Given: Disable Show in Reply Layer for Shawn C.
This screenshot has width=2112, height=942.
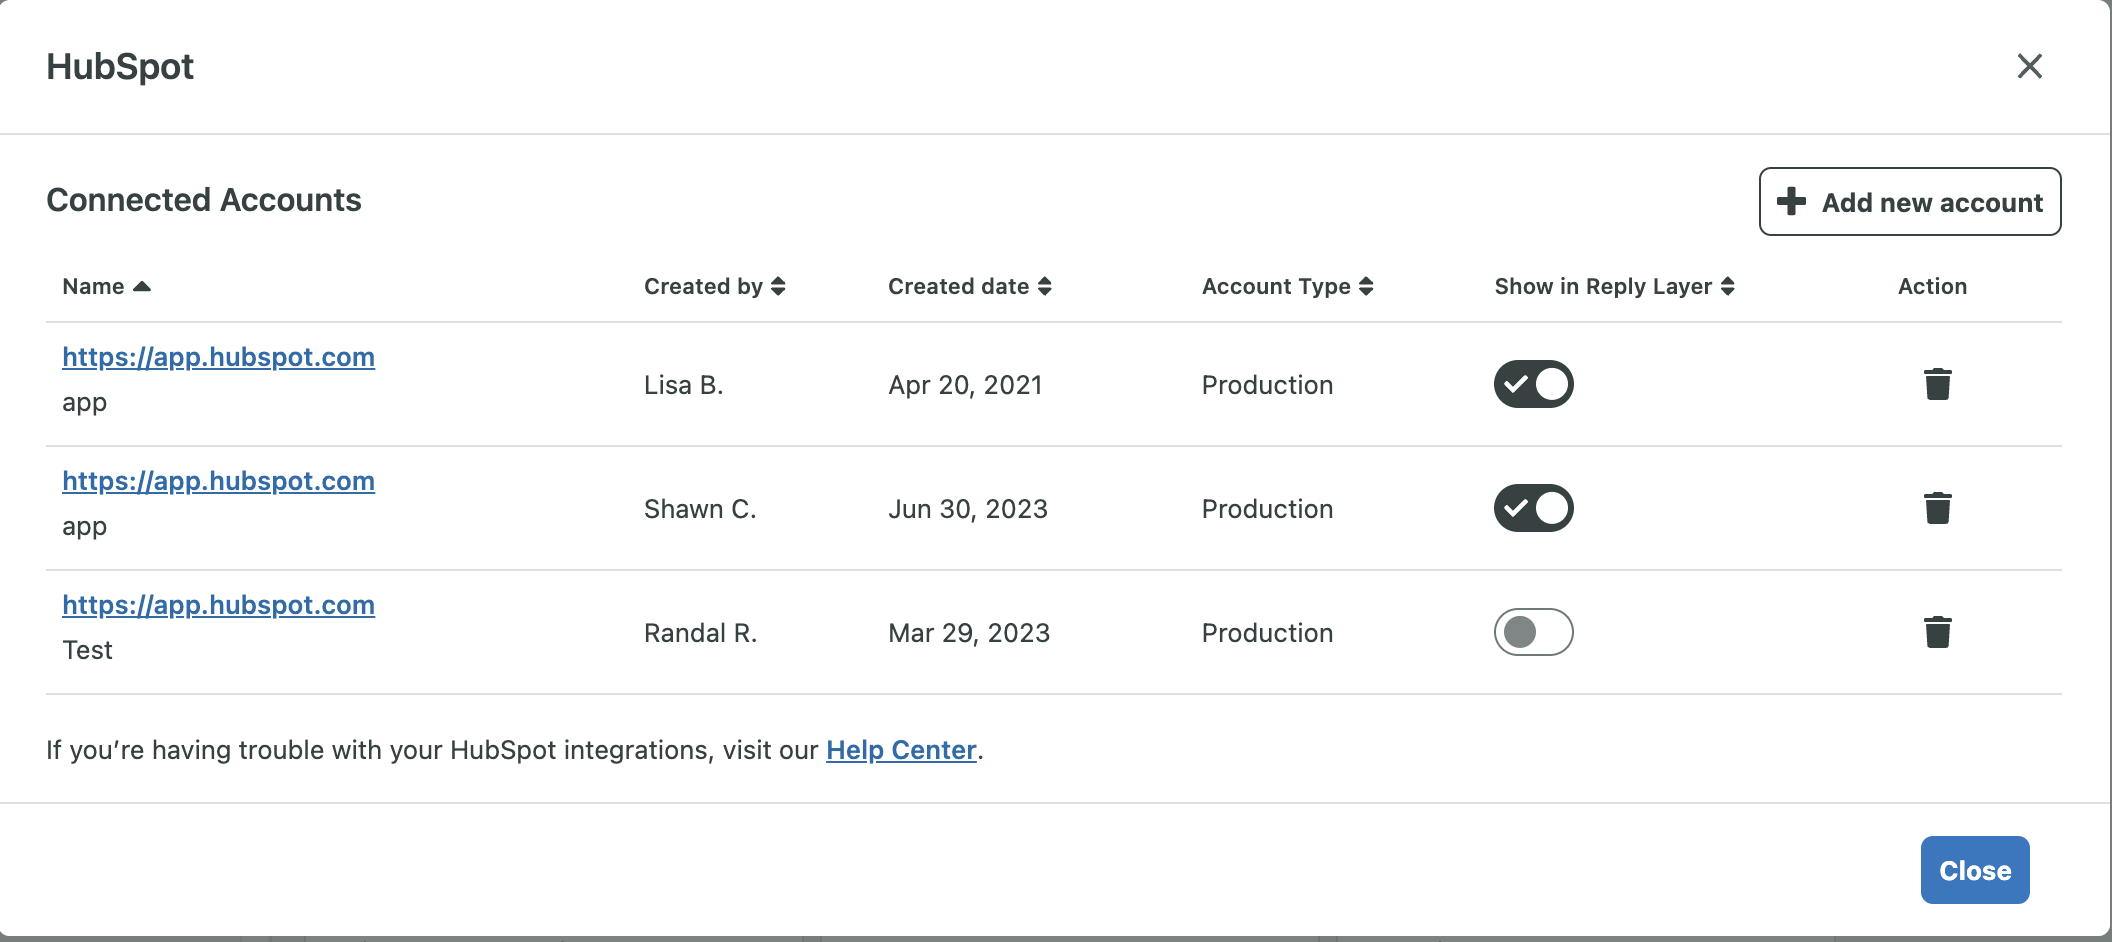Looking at the screenshot, I should [x=1533, y=508].
